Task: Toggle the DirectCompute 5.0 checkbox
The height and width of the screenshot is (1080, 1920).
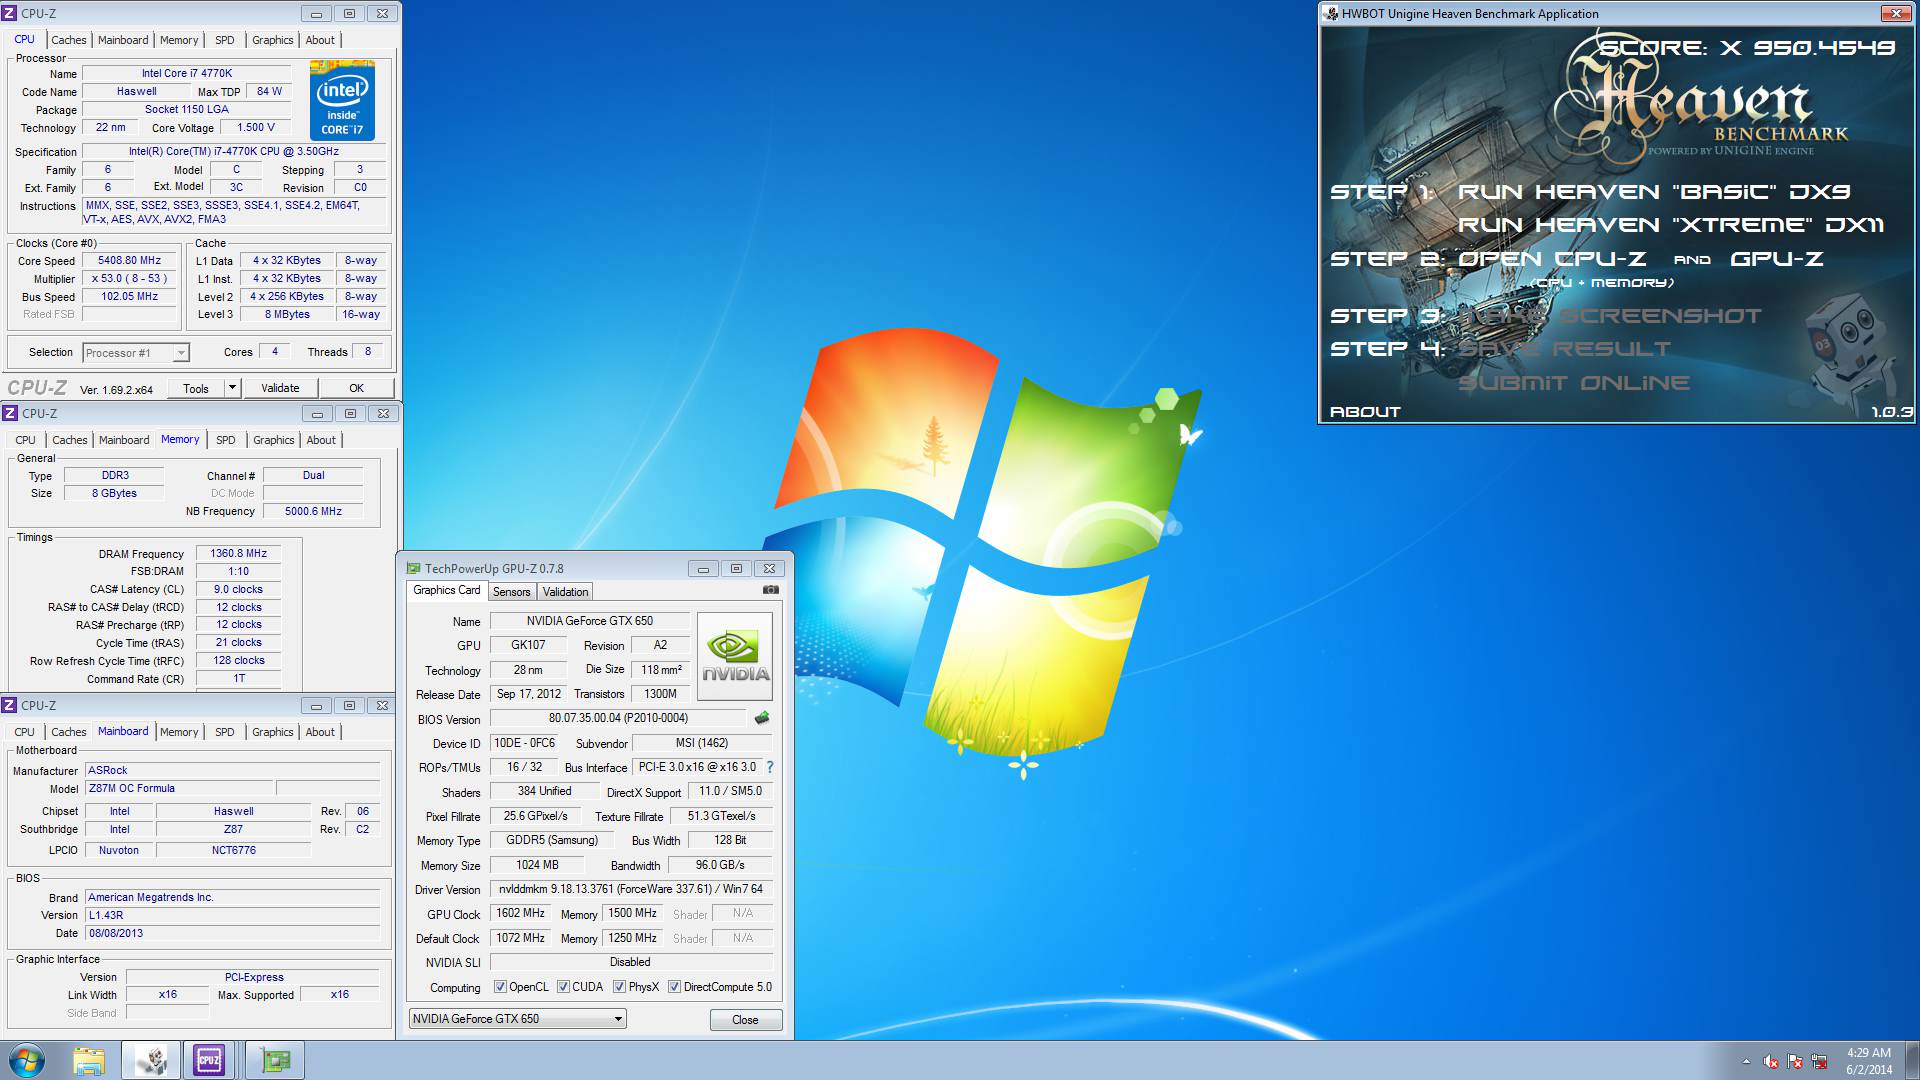Action: tap(674, 987)
